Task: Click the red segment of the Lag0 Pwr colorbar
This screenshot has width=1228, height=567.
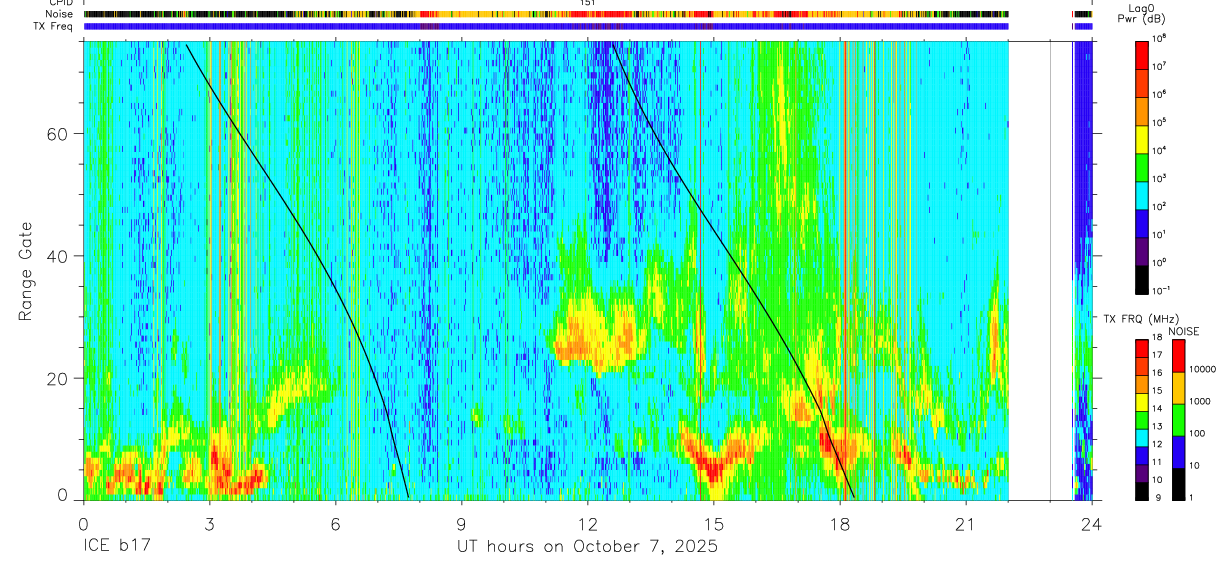Action: 1142,53
